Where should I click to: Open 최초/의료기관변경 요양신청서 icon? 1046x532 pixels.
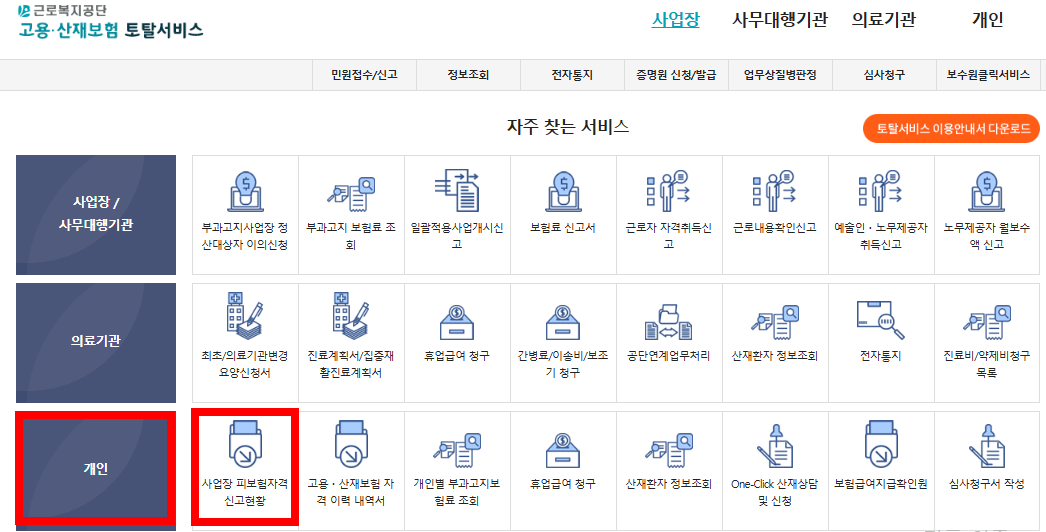pyautogui.click(x=245, y=316)
